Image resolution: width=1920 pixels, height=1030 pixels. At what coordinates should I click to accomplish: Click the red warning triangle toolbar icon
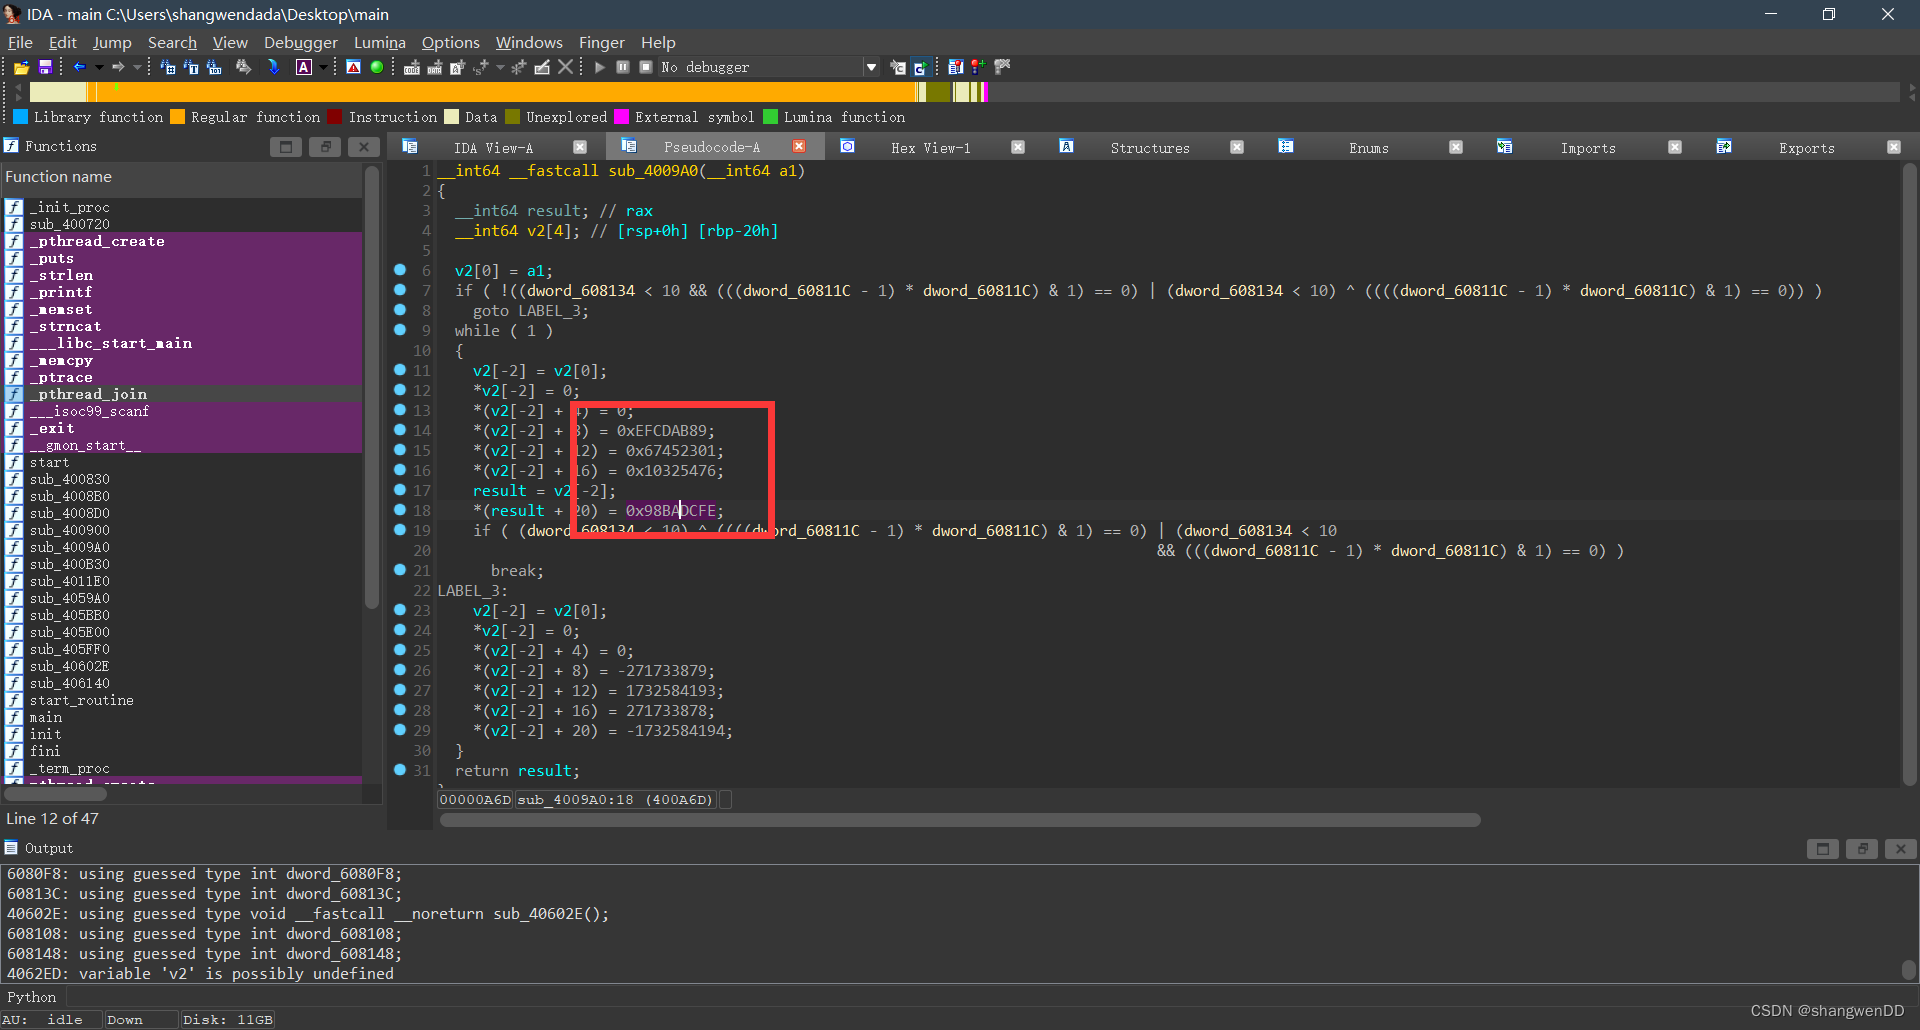click(x=353, y=67)
